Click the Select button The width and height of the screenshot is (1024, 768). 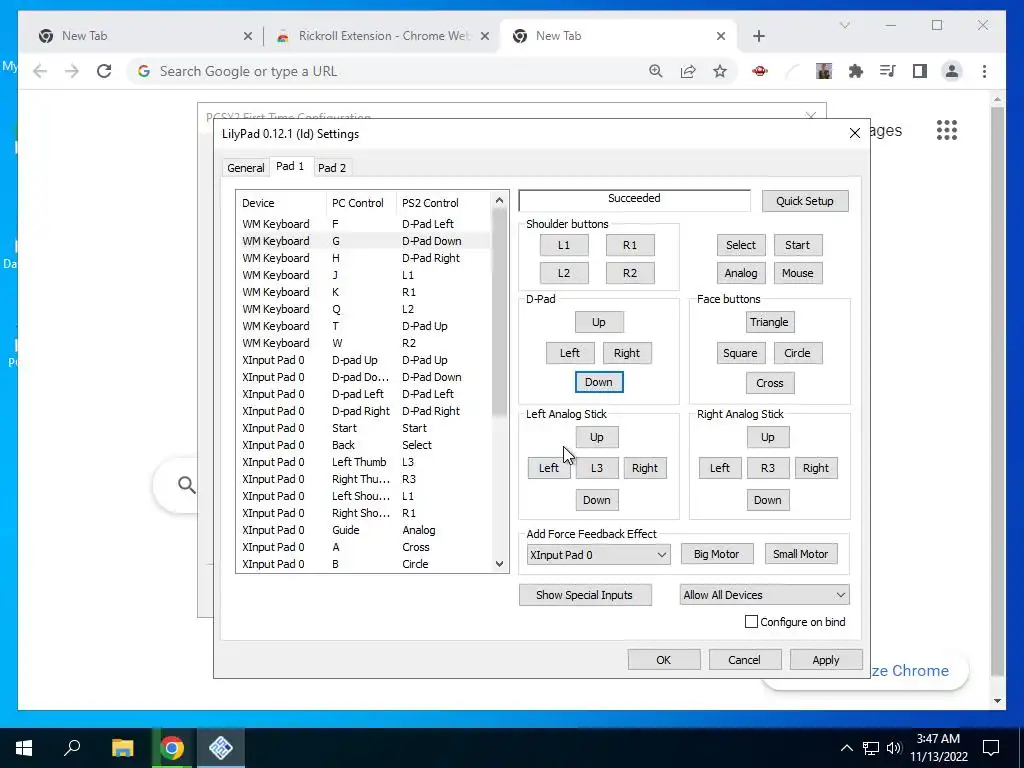(741, 246)
